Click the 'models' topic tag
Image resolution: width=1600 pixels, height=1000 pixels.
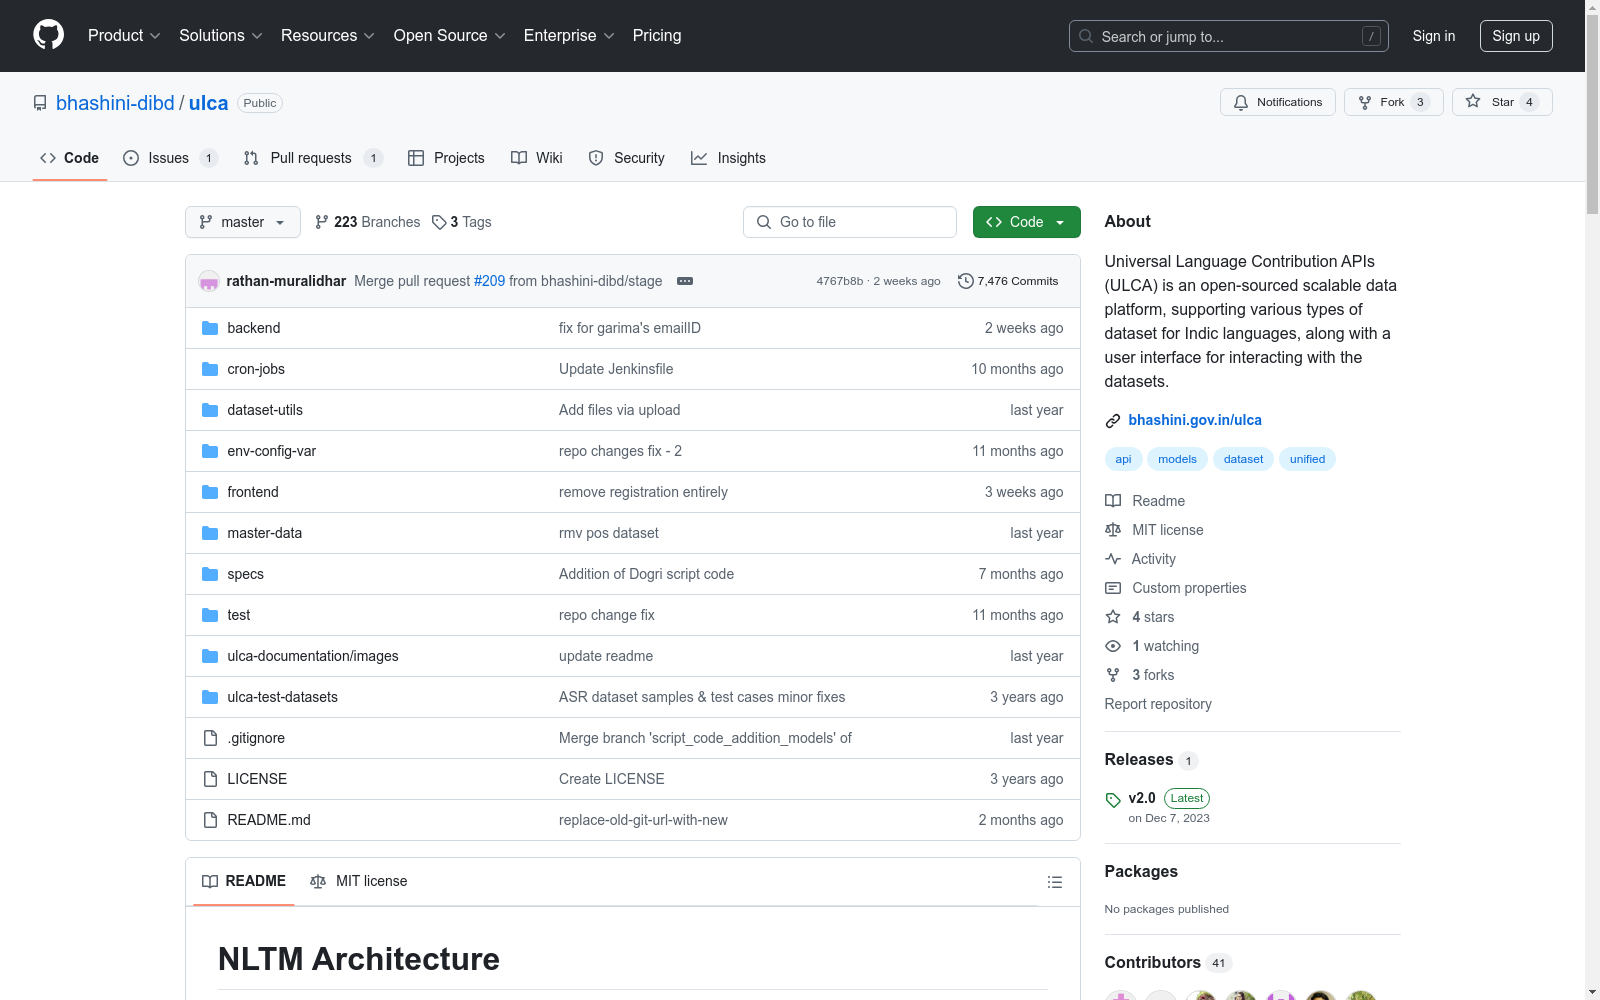click(x=1177, y=459)
